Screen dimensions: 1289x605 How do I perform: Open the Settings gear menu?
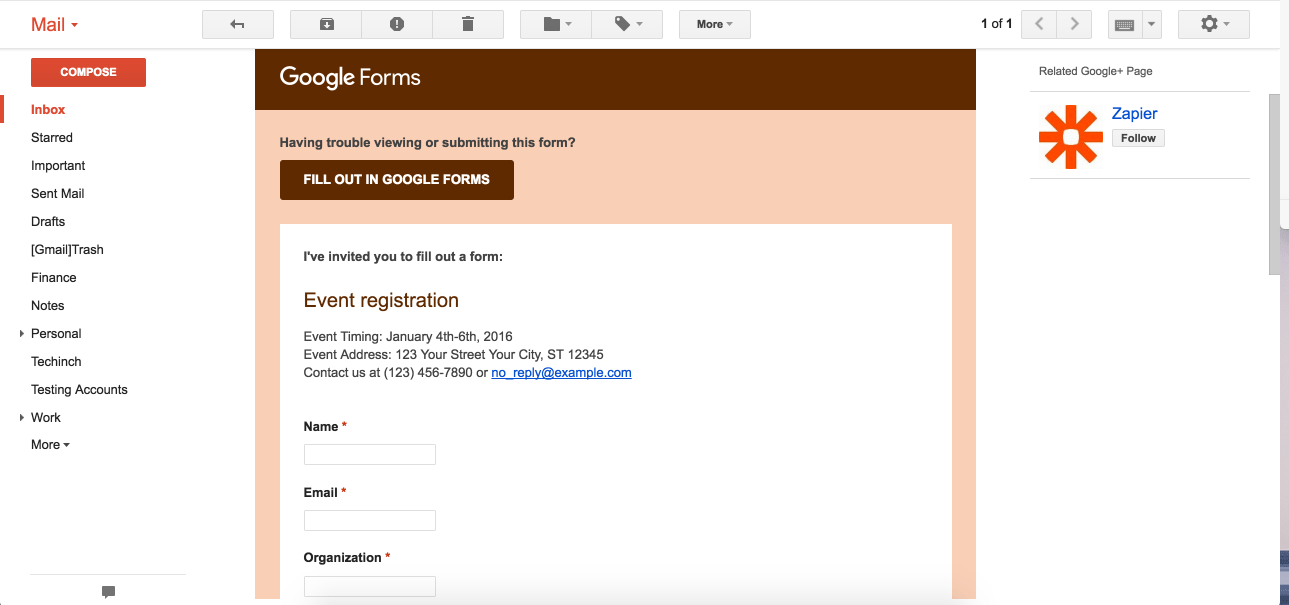[x=1213, y=24]
